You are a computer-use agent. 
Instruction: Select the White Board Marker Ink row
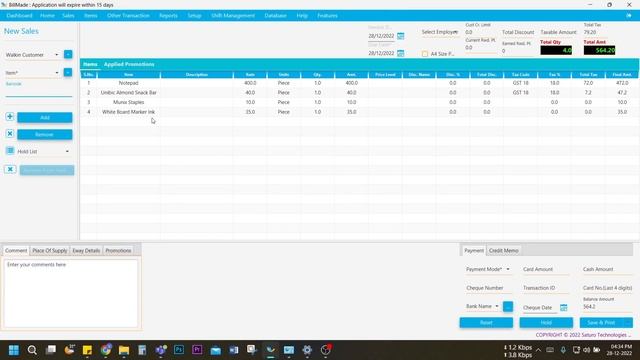(359, 112)
